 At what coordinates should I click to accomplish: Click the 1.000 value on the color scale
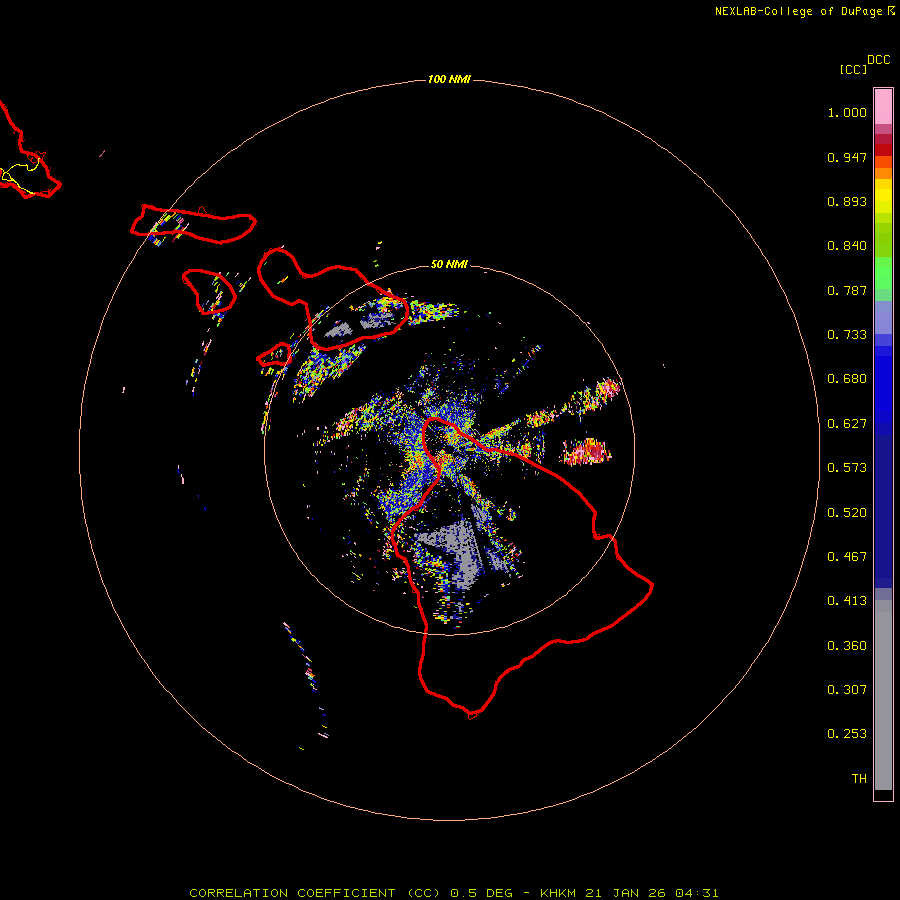(847, 112)
